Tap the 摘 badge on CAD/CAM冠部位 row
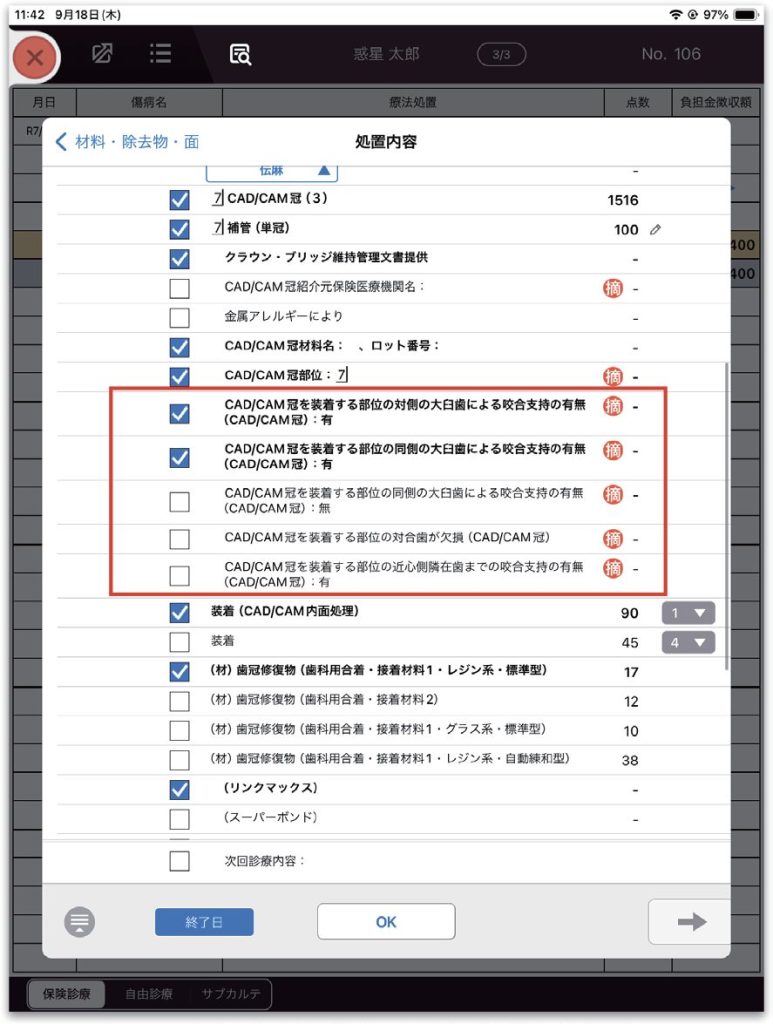773x1024 pixels. pos(612,377)
